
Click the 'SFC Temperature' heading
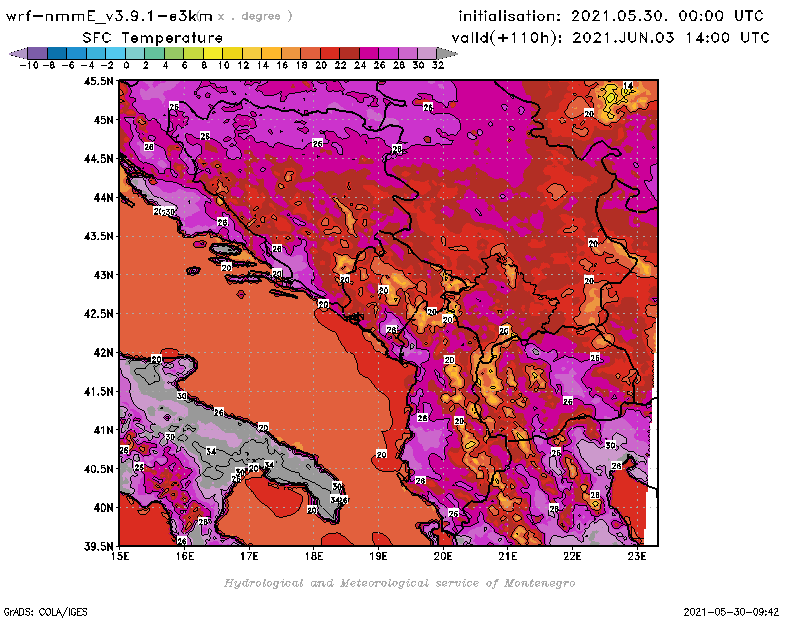coord(153,38)
